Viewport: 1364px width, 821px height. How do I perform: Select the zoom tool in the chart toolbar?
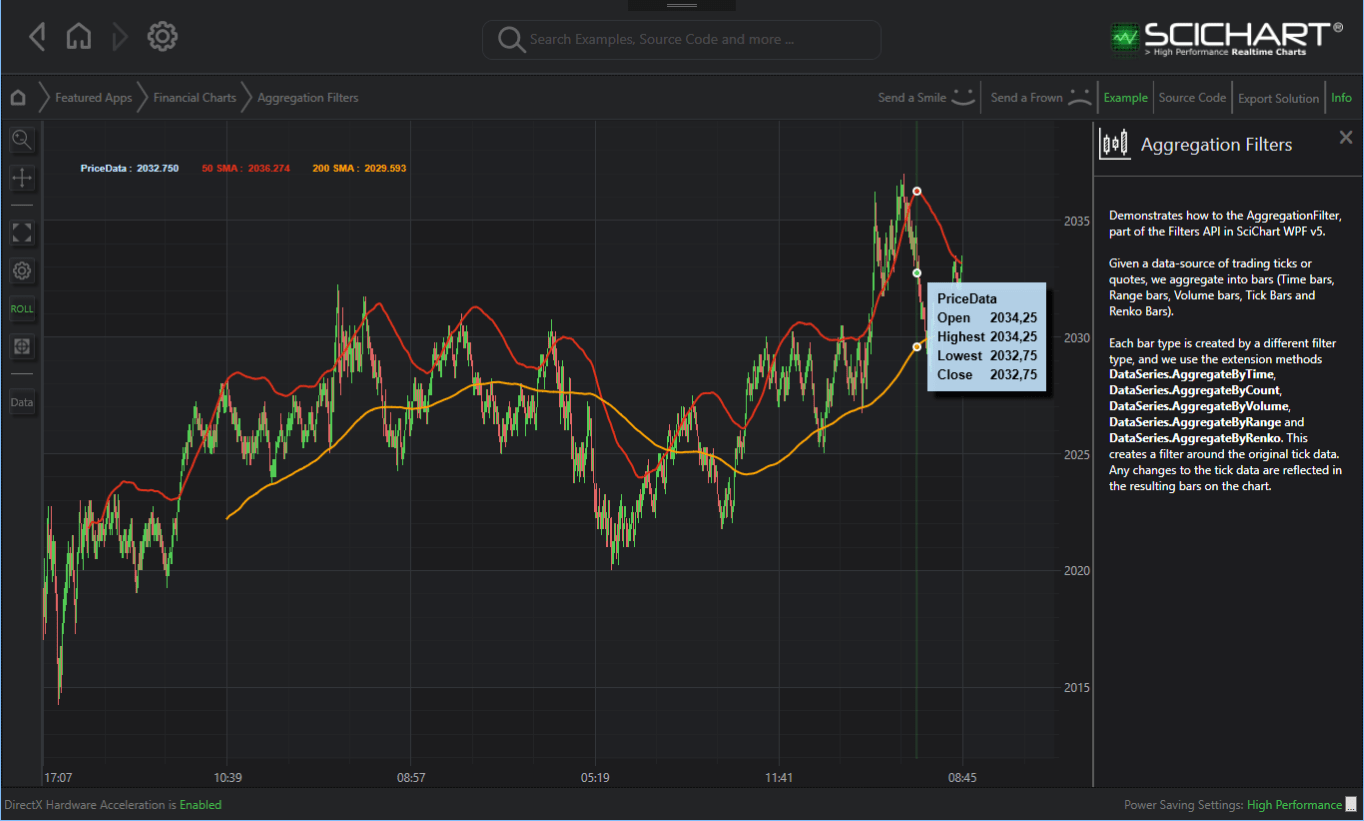click(x=22, y=140)
